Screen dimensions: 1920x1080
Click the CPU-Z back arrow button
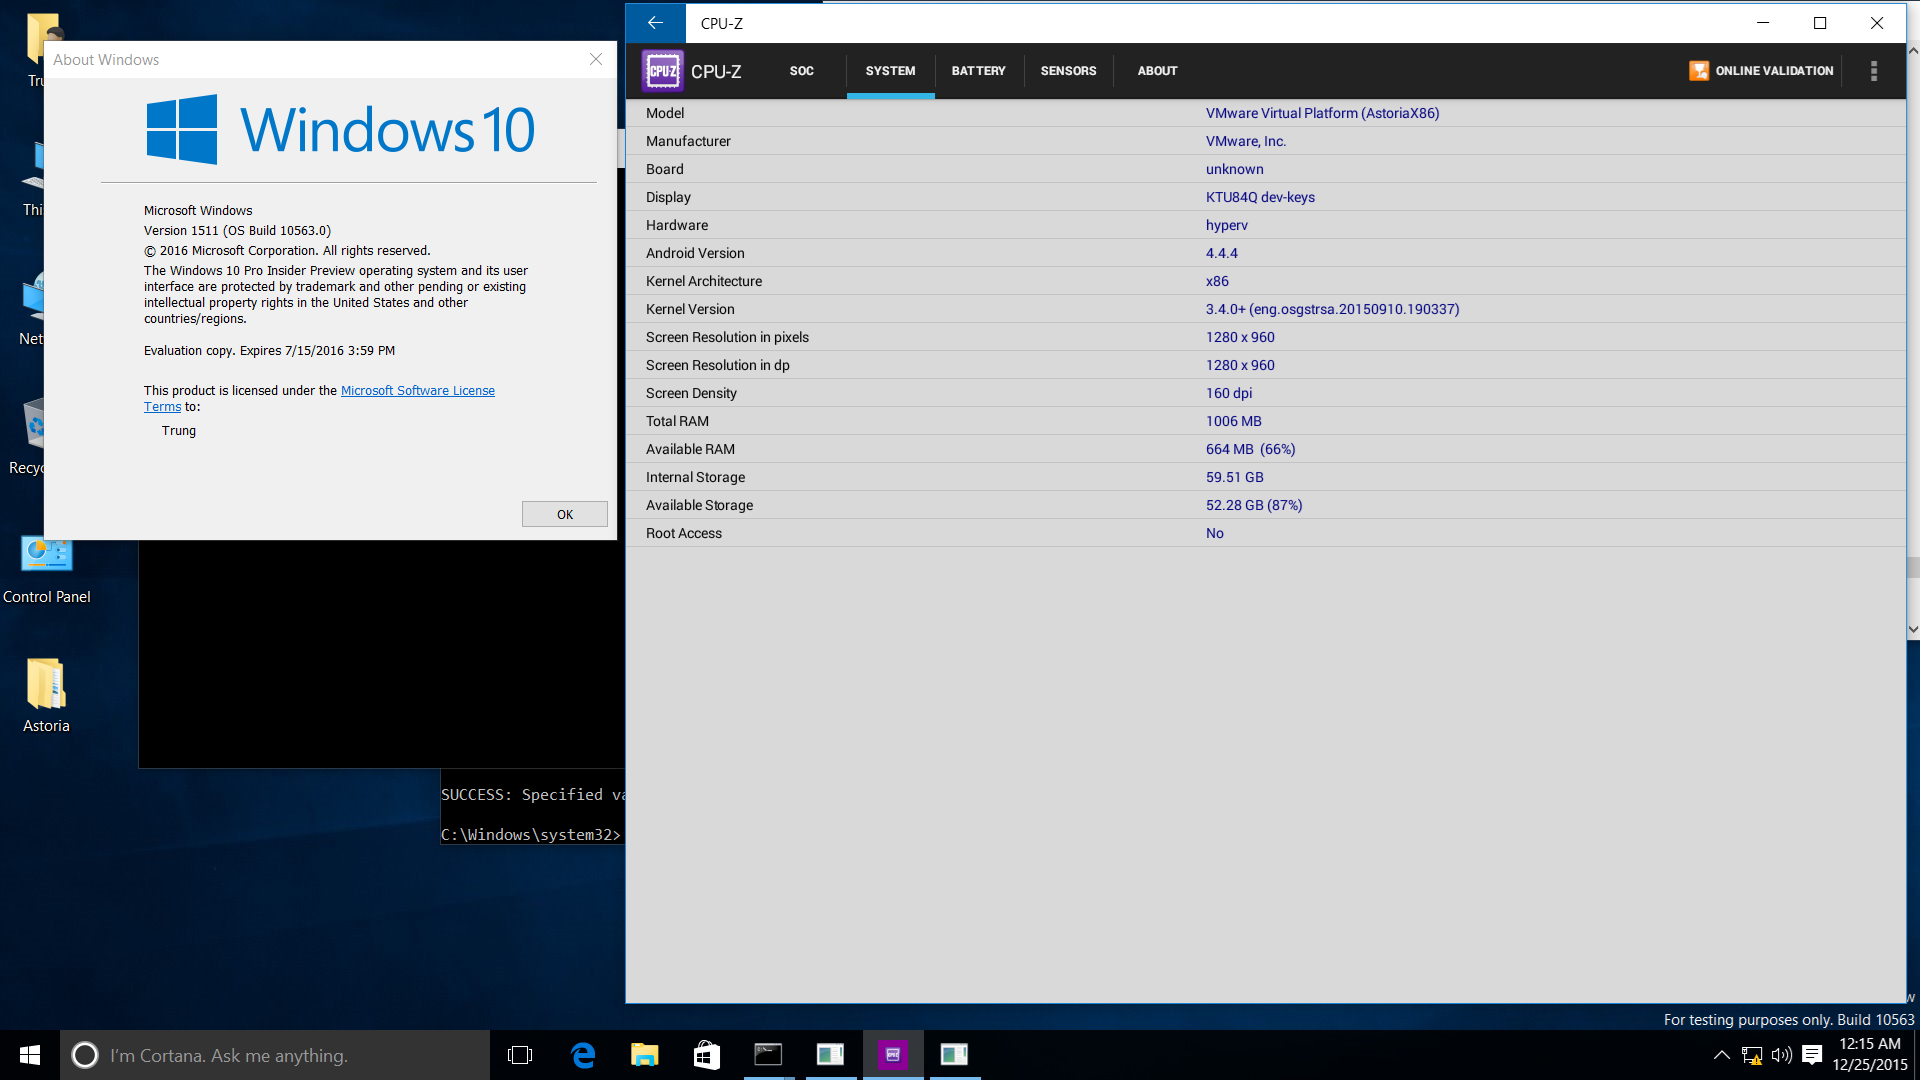point(656,23)
